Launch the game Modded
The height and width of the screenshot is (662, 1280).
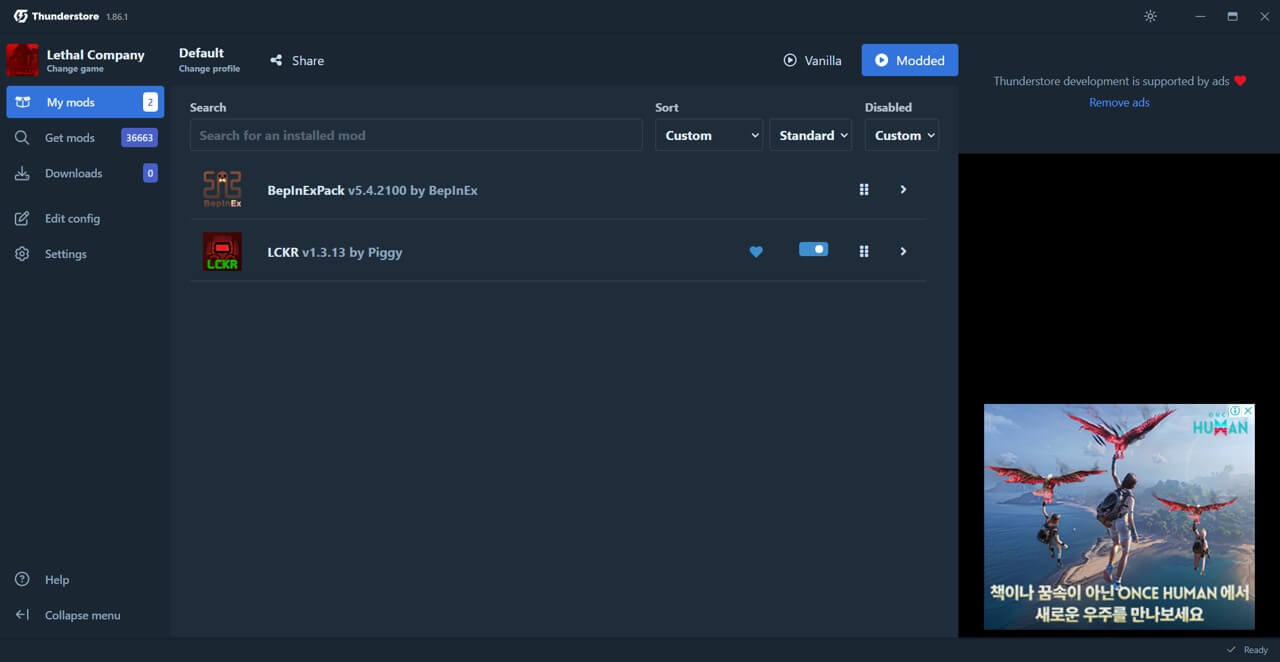(910, 60)
